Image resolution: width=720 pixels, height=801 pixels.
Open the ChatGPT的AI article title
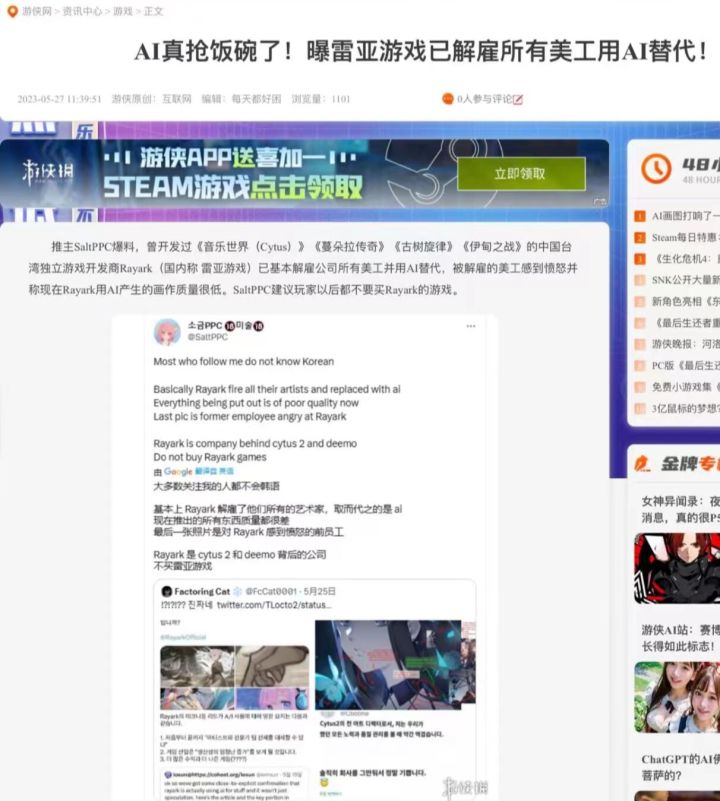pyautogui.click(x=681, y=767)
